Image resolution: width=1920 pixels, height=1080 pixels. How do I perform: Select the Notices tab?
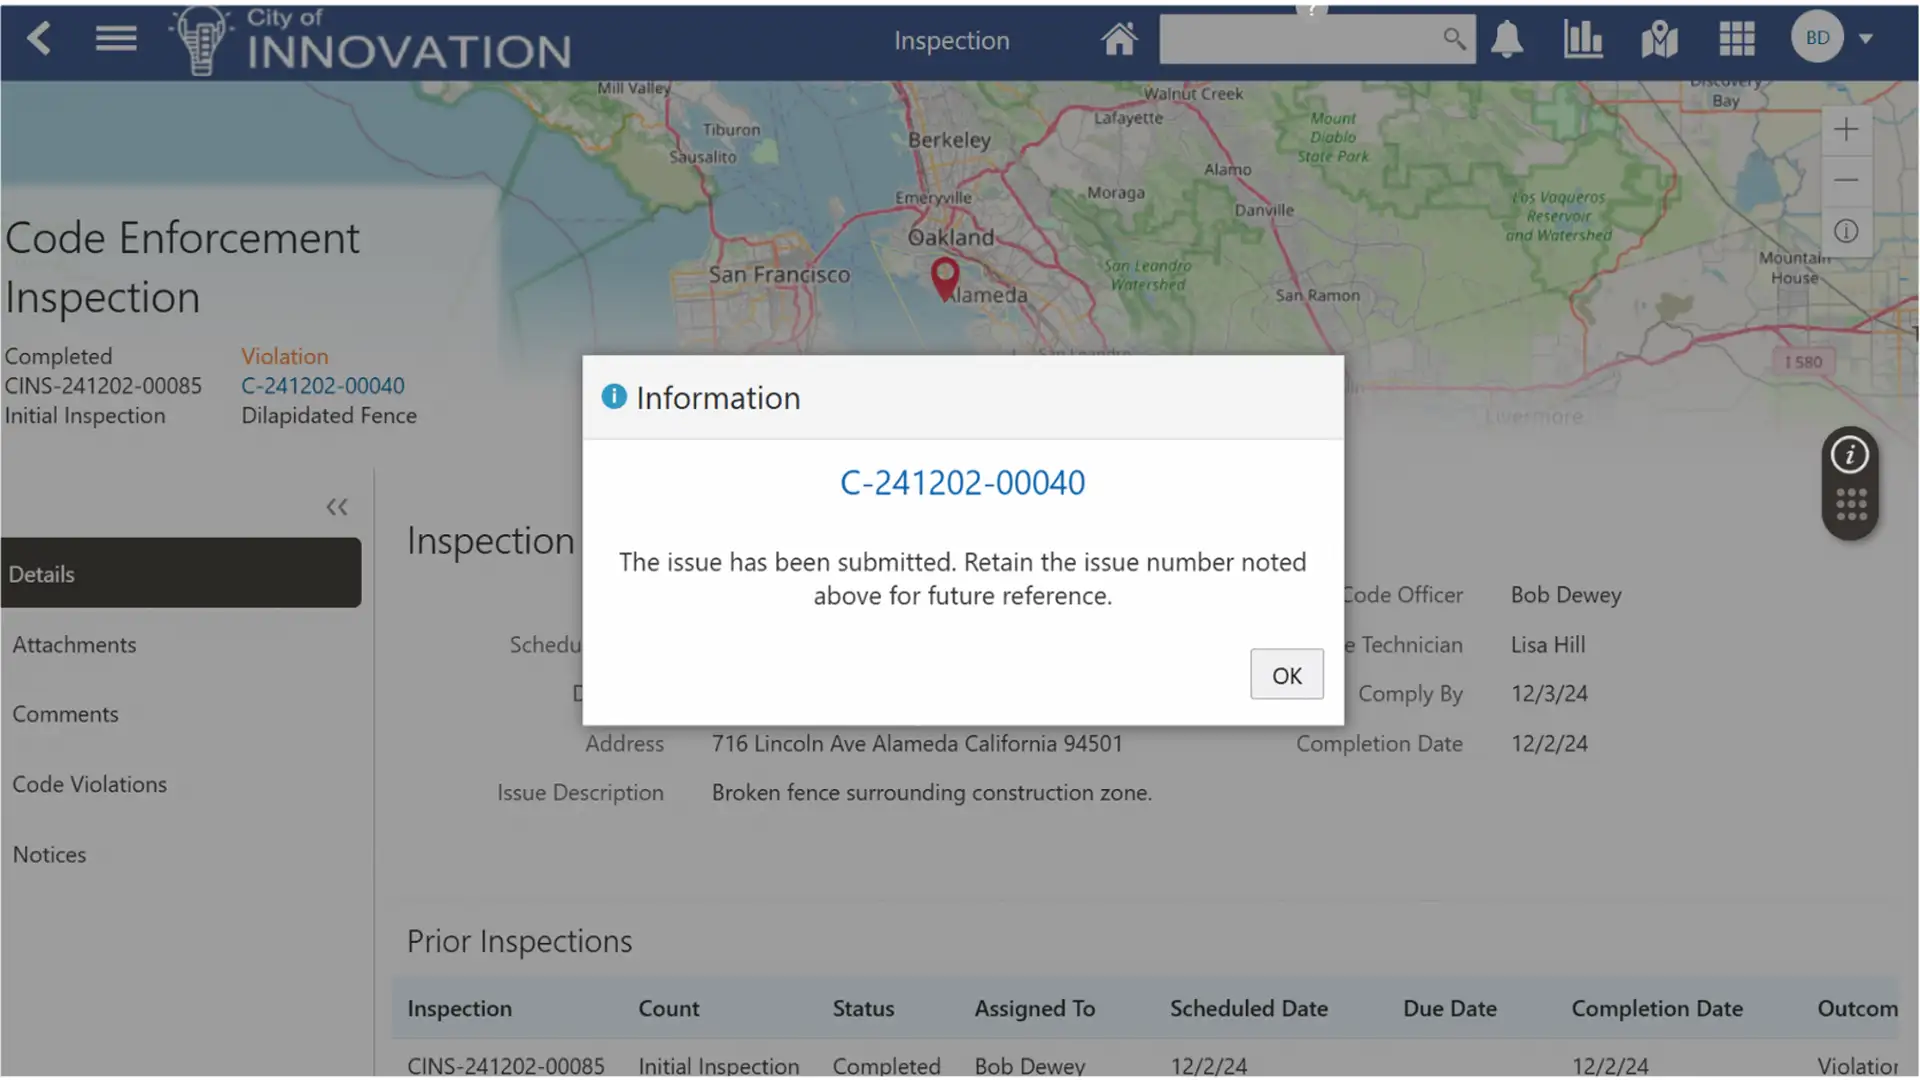tap(50, 855)
